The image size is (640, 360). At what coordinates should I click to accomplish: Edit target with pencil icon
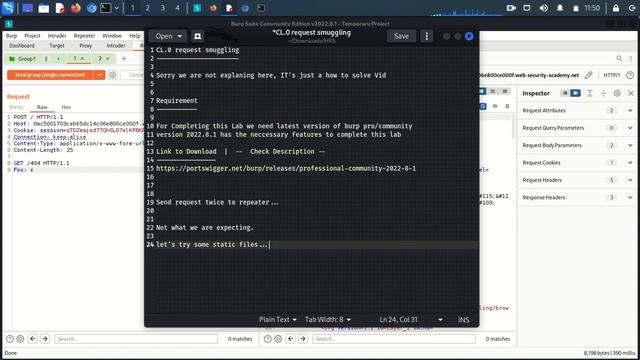[x=588, y=75]
